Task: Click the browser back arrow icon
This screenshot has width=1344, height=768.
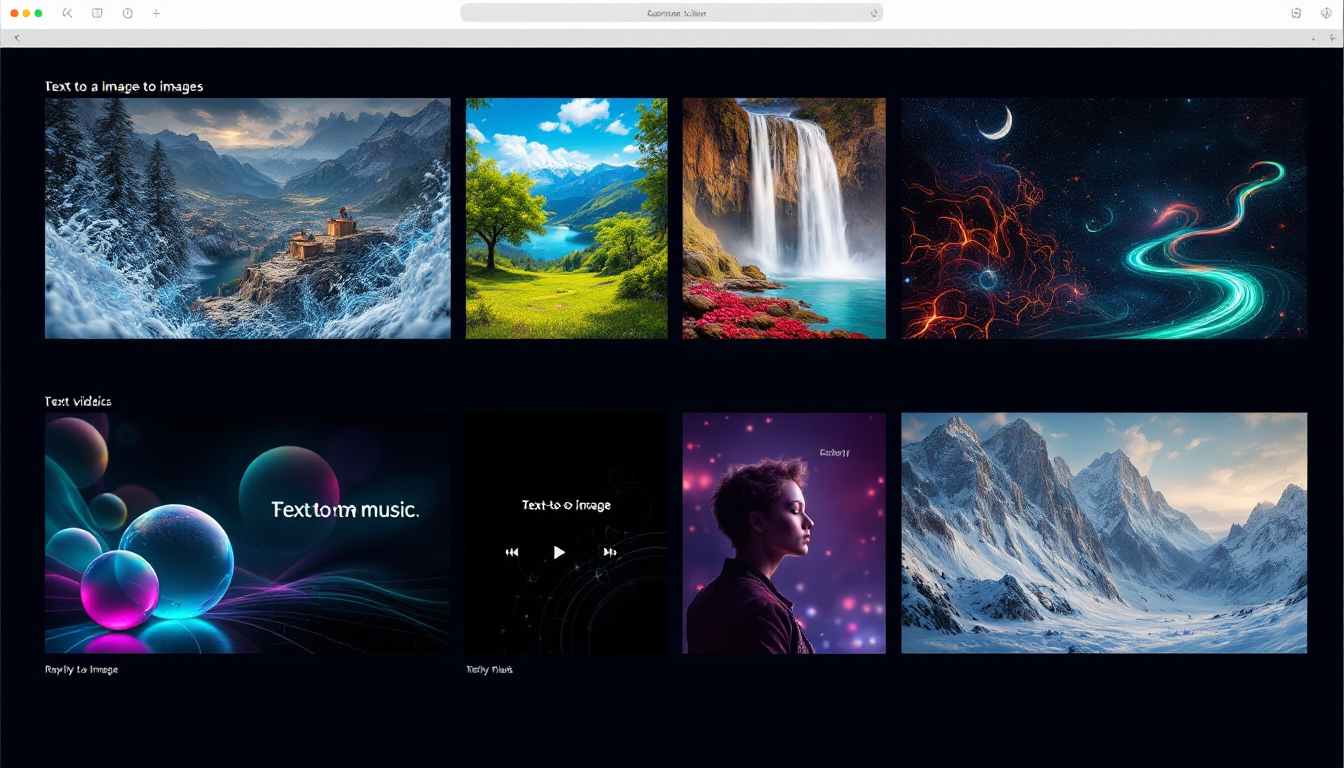Action: tap(67, 13)
